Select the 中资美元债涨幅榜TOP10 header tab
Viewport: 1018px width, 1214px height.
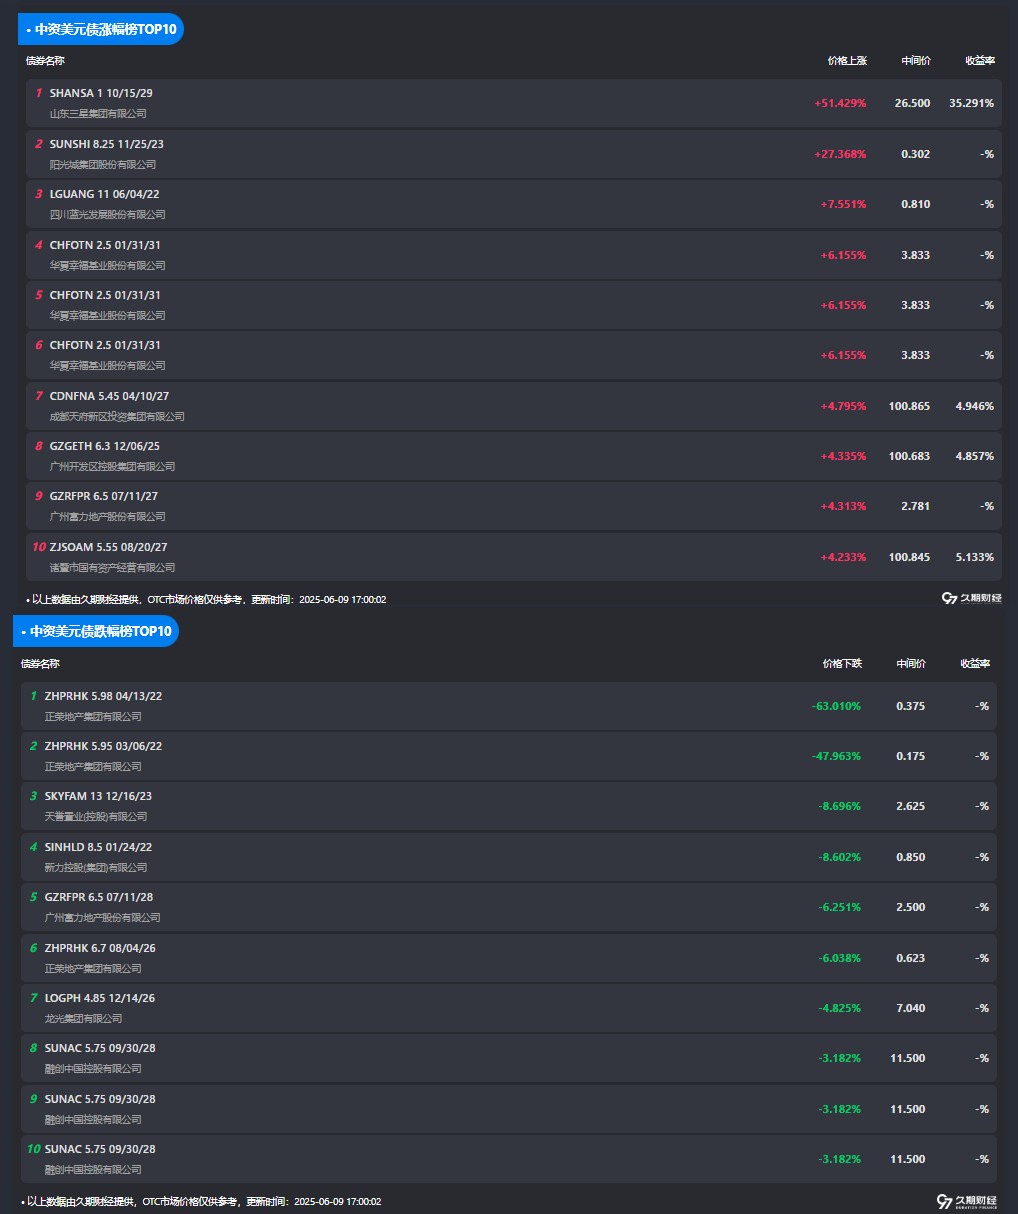coord(101,29)
